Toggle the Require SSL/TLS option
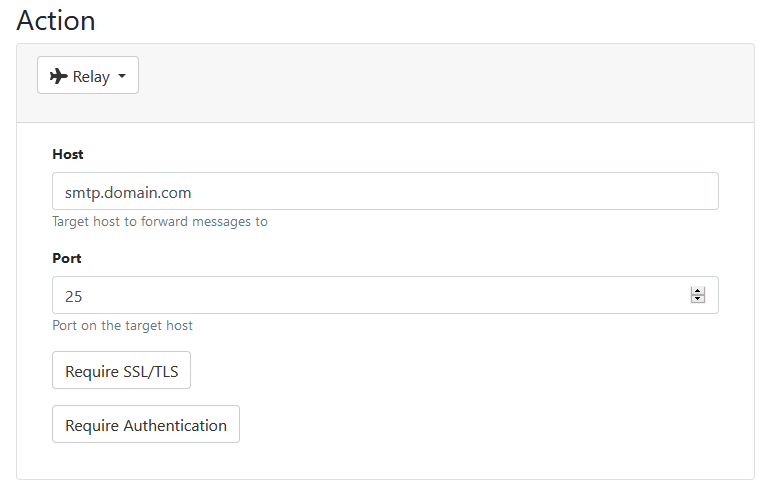 [x=121, y=371]
